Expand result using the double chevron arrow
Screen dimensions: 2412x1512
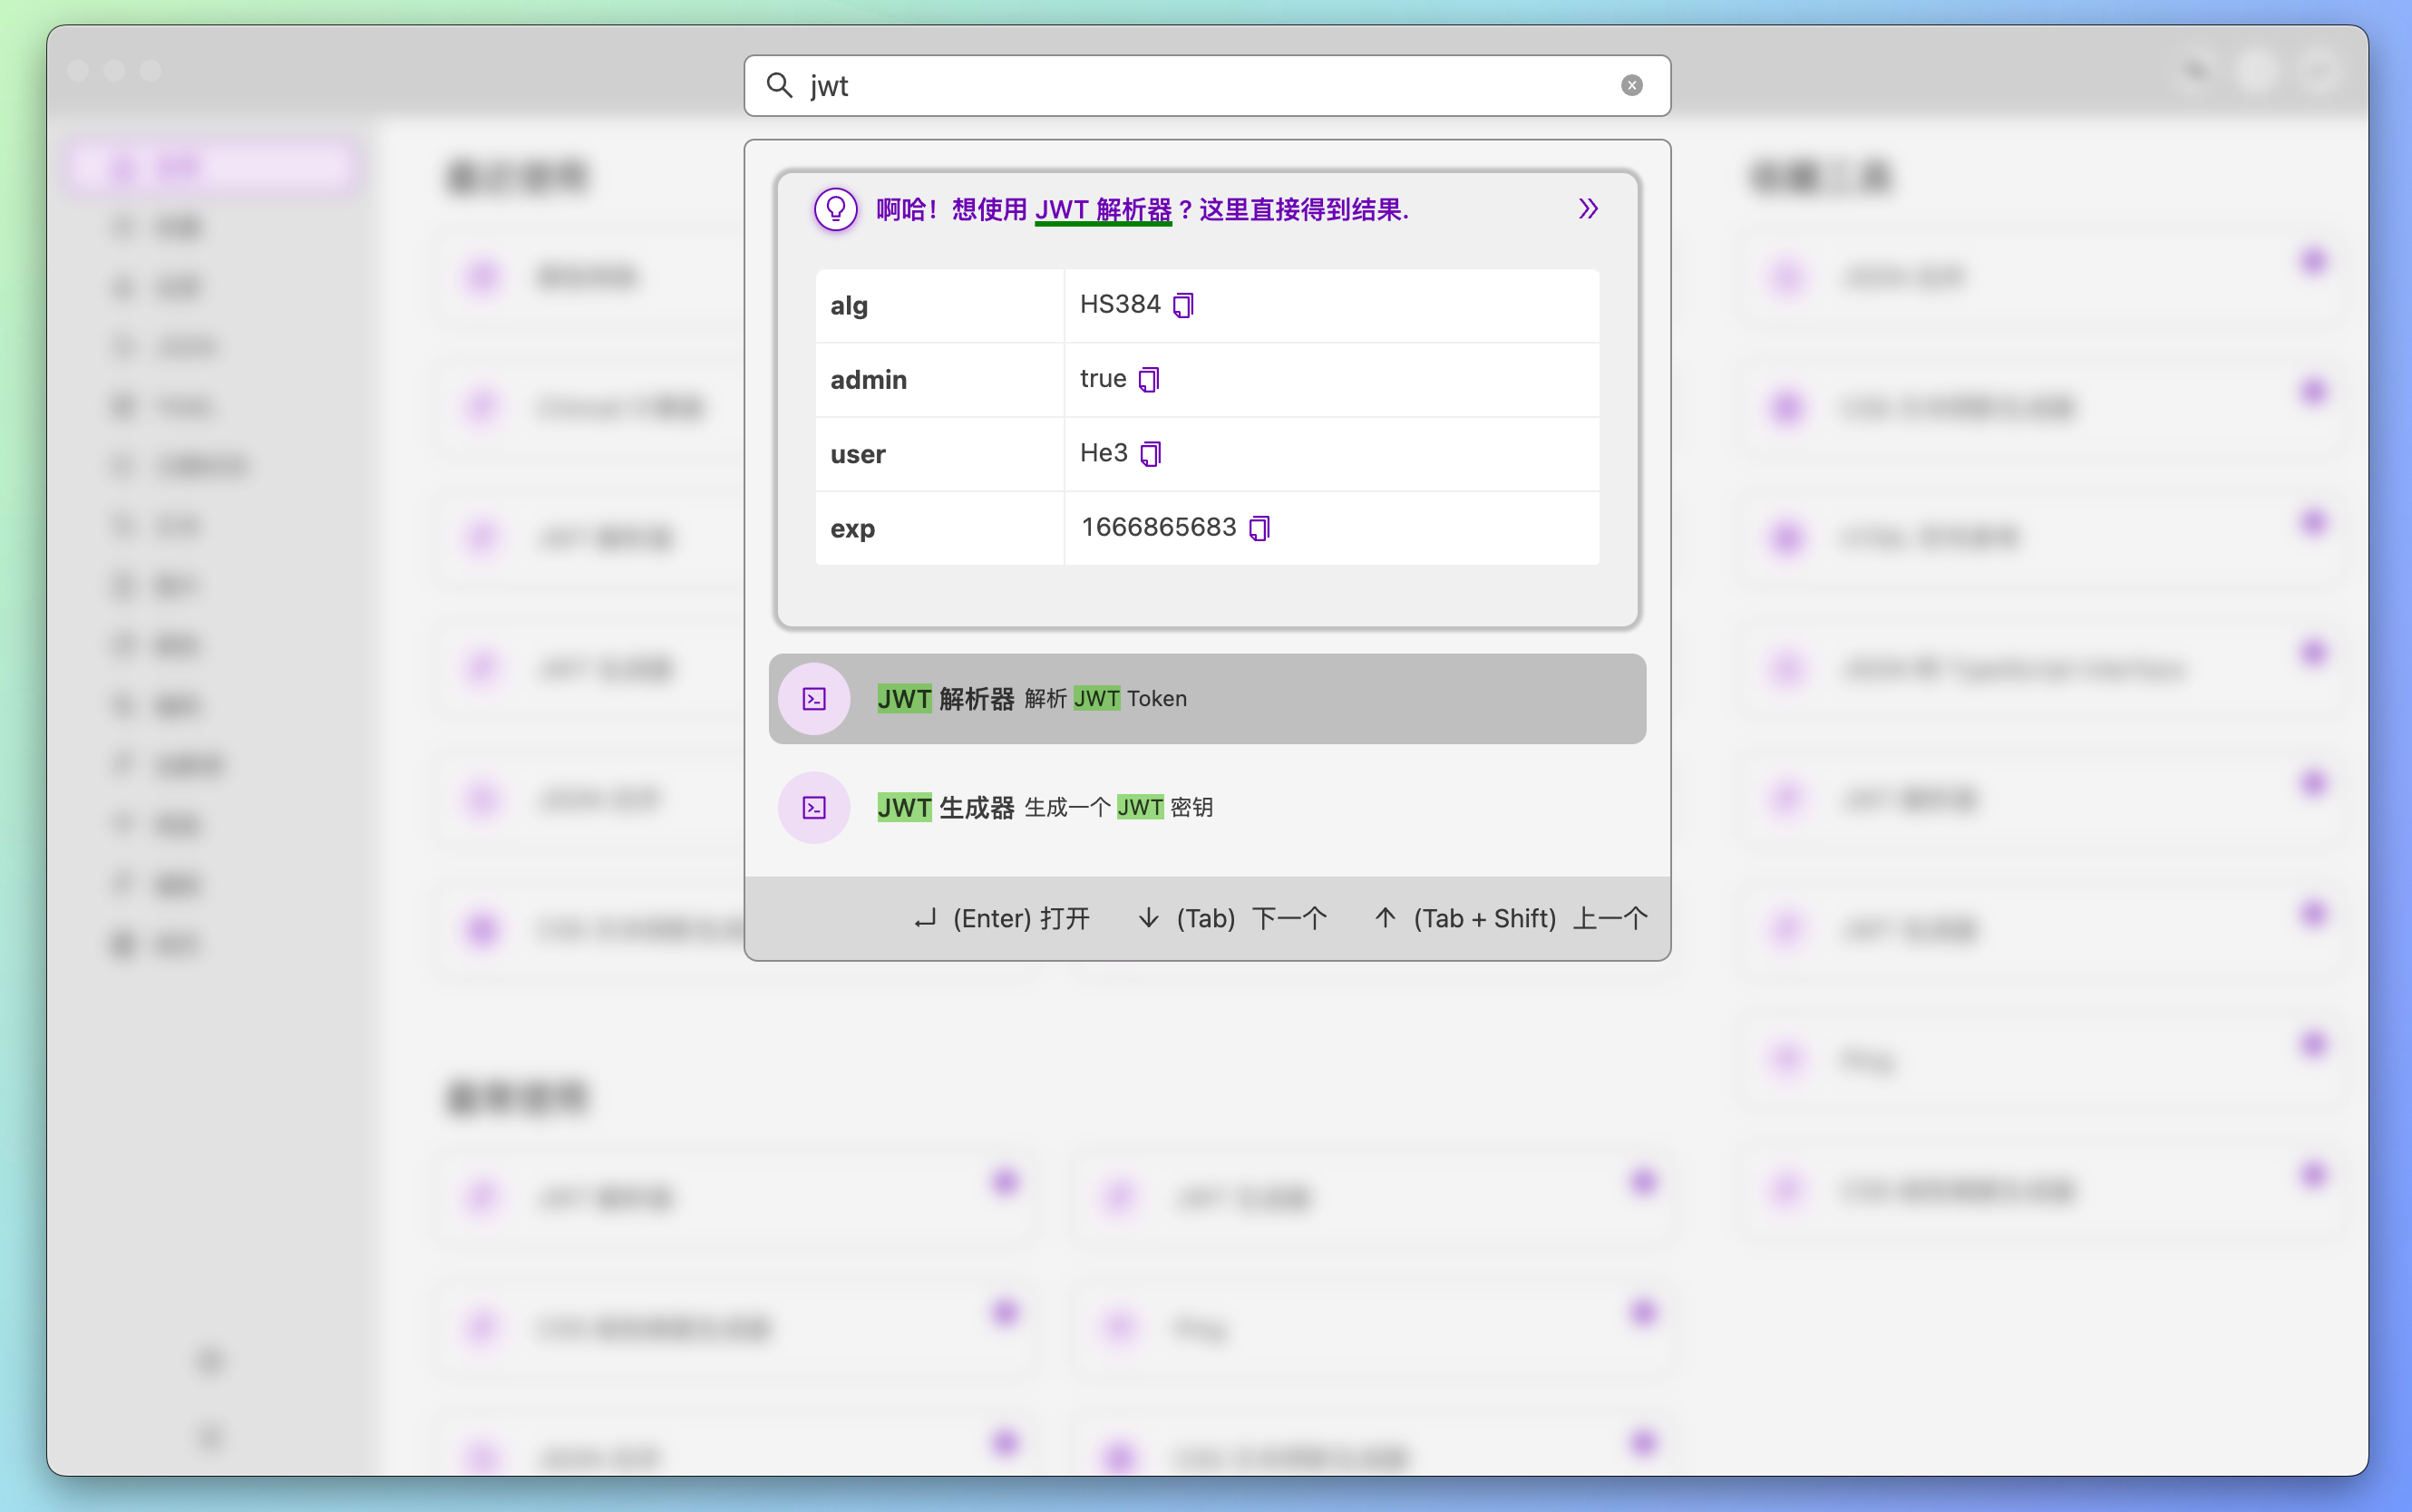click(x=1588, y=209)
